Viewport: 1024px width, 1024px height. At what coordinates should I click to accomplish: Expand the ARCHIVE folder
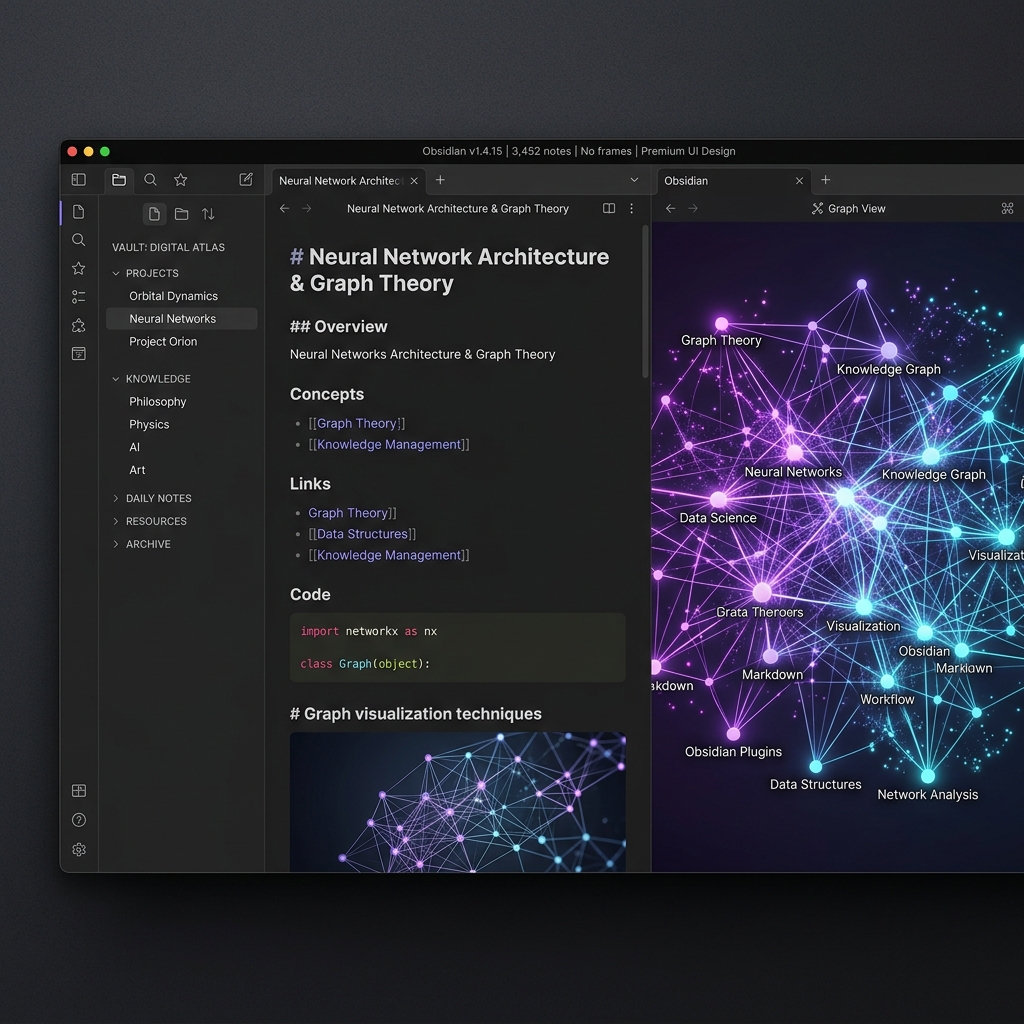coord(116,544)
